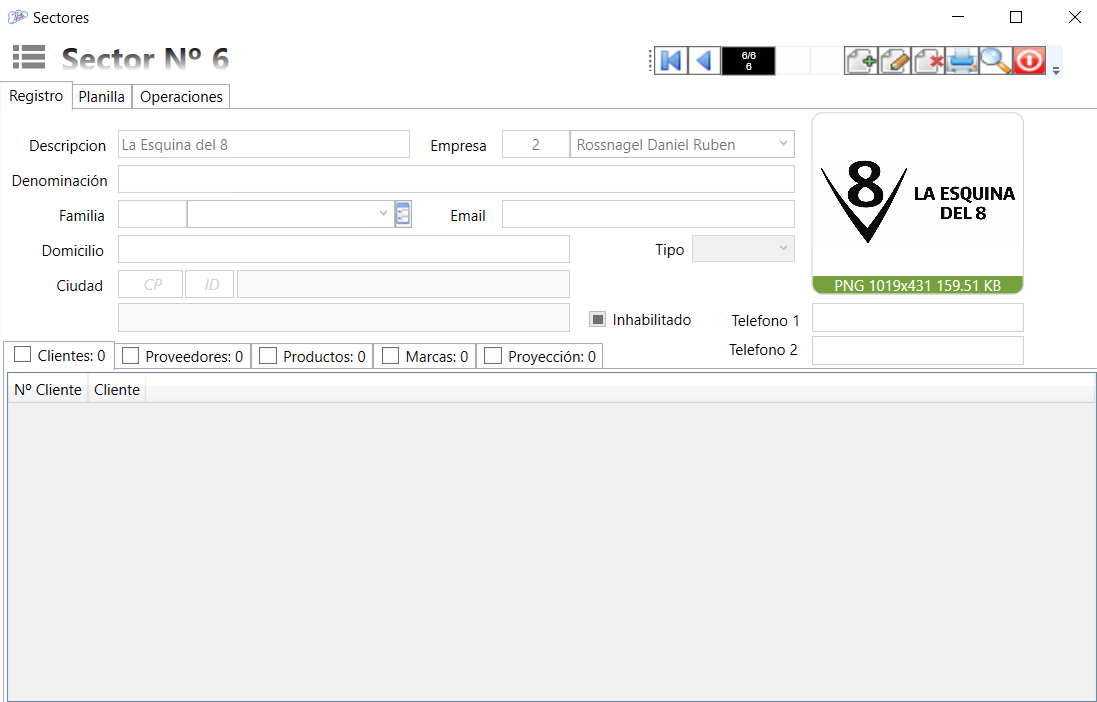
Task: Click the Telefono 2 field
Action: coord(917,351)
